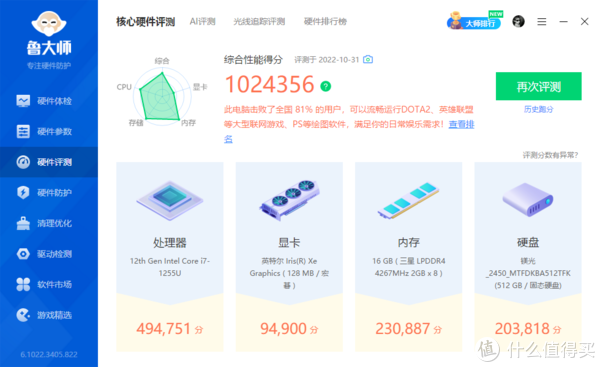Open 硬件体检 in the sidebar
This screenshot has width=600, height=367.
click(x=49, y=101)
